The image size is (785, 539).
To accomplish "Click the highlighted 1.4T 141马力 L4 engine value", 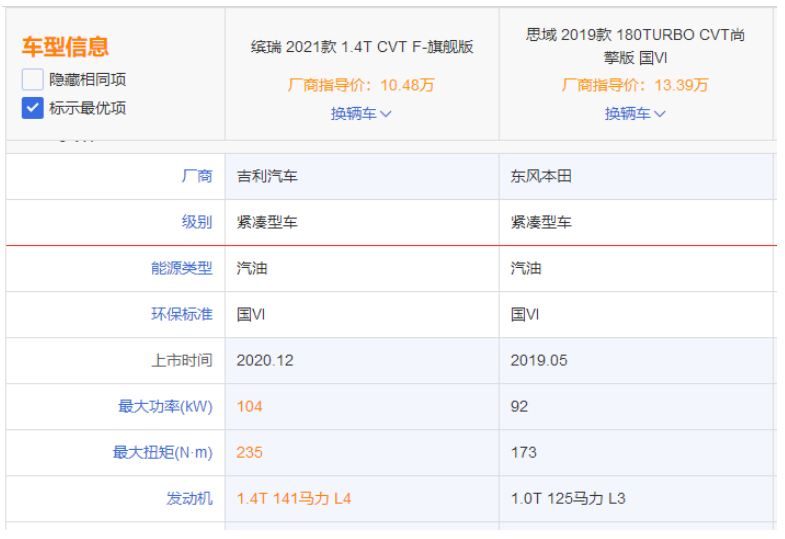I will click(x=294, y=498).
